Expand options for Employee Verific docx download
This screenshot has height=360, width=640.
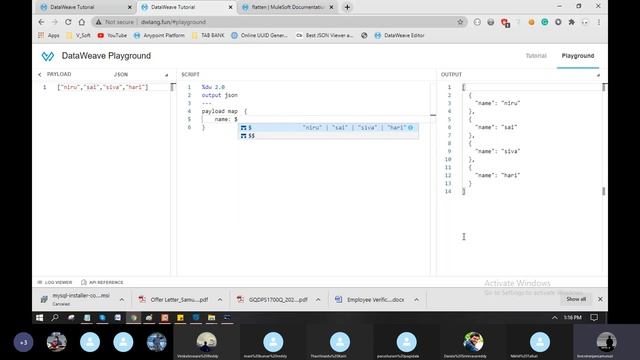416,300
